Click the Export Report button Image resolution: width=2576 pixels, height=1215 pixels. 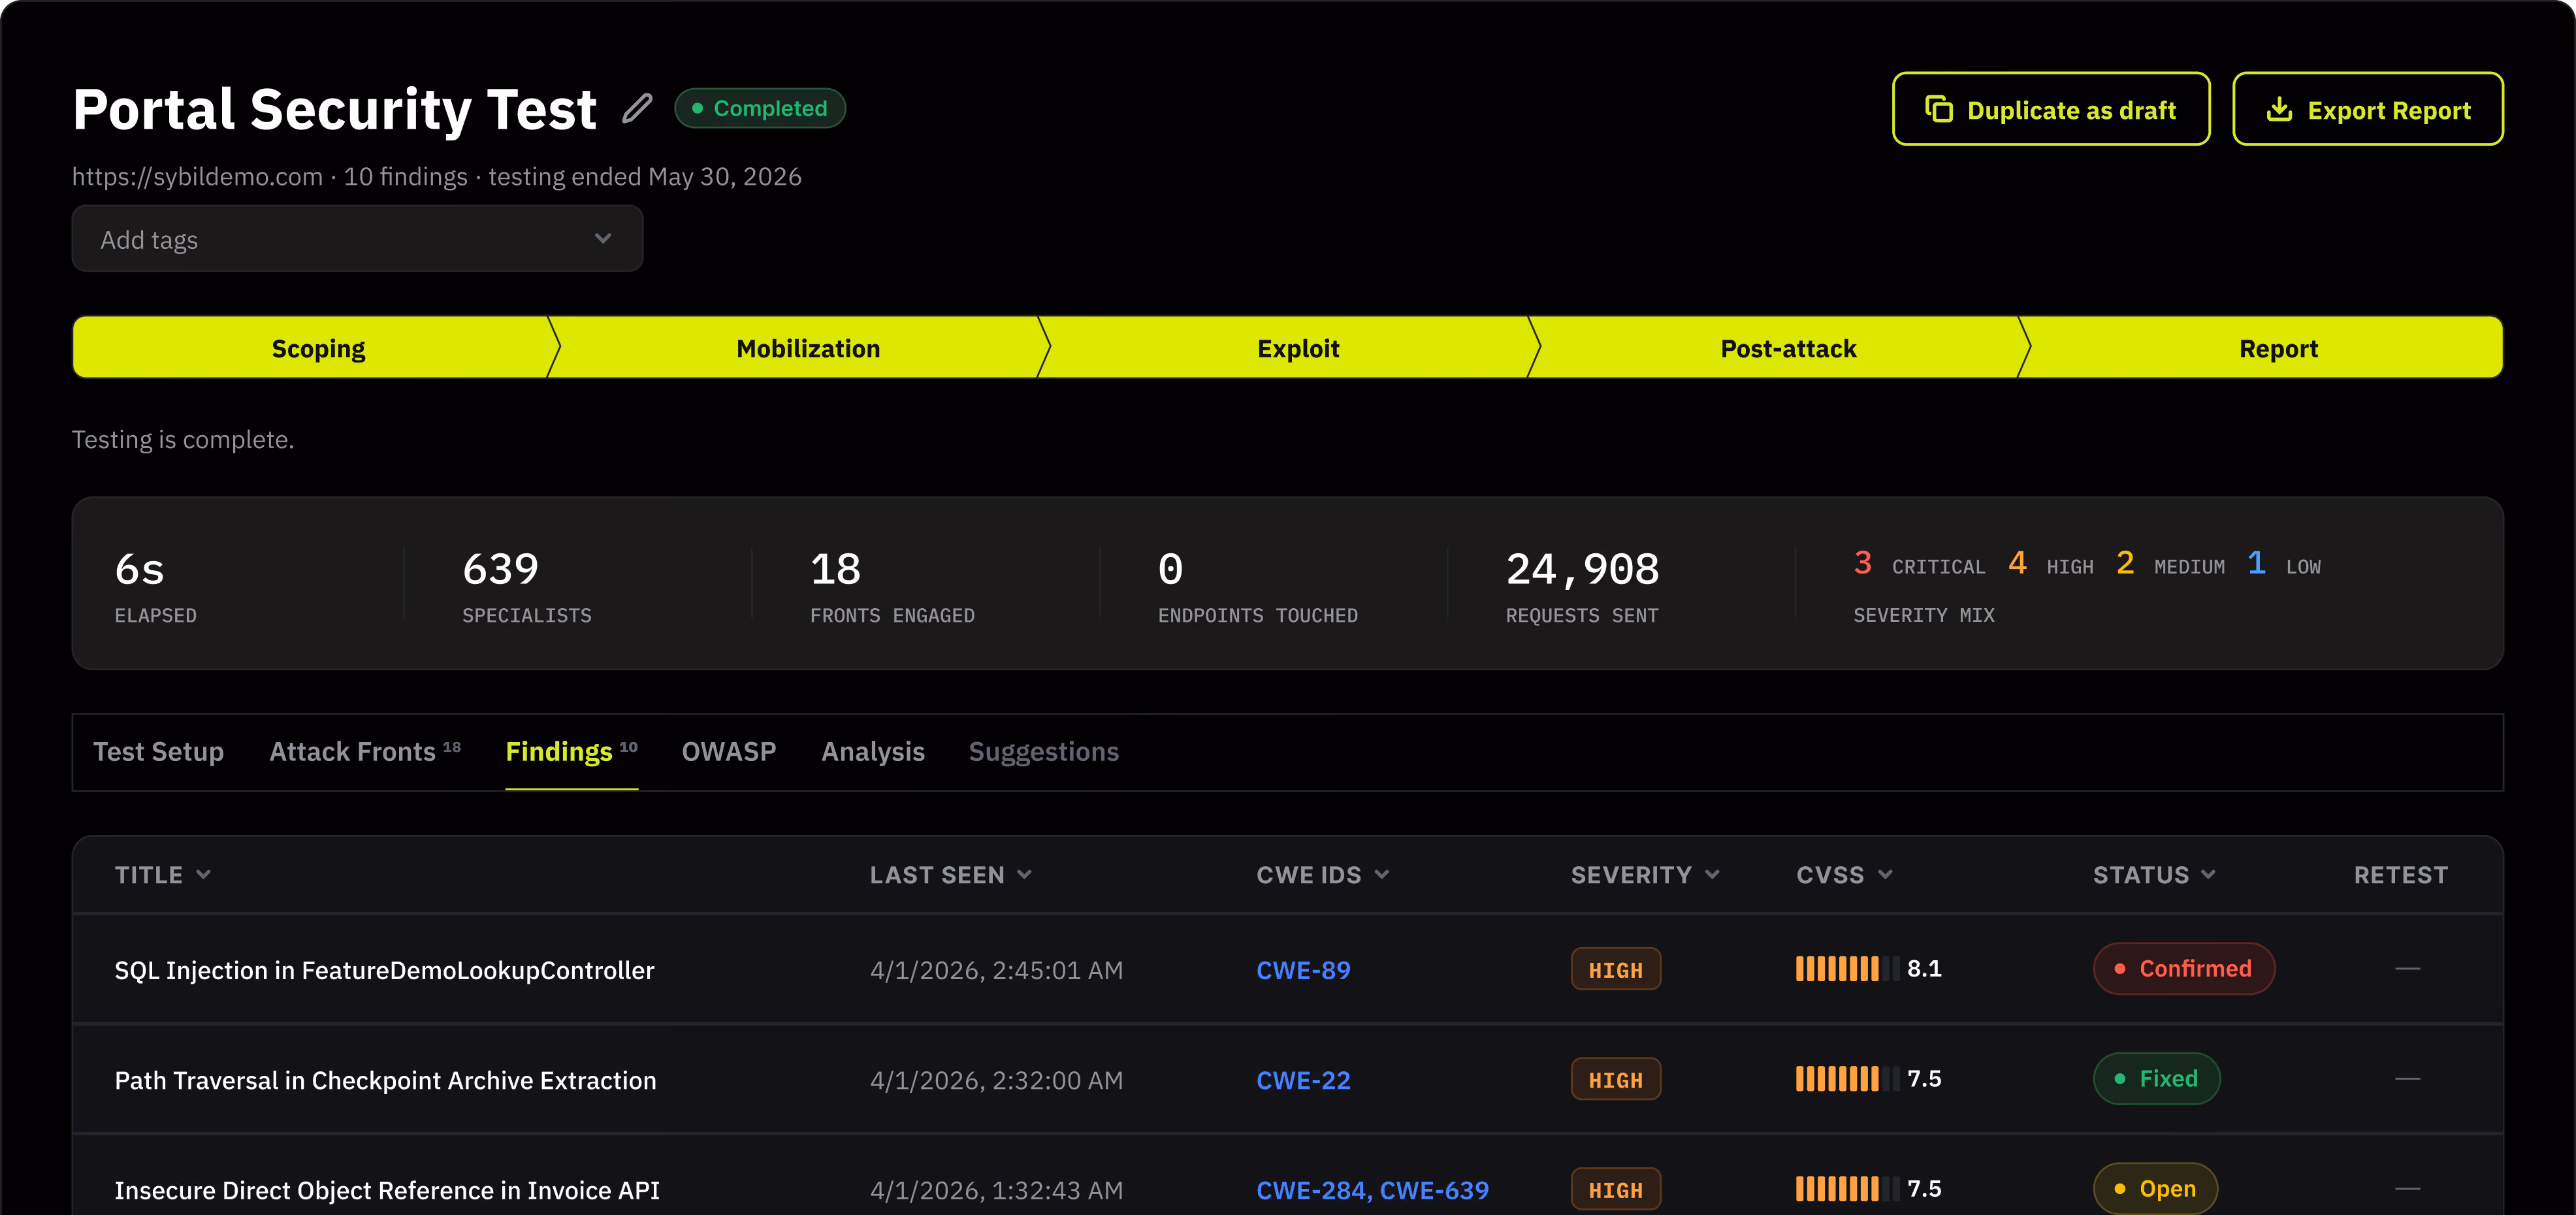coord(2367,109)
